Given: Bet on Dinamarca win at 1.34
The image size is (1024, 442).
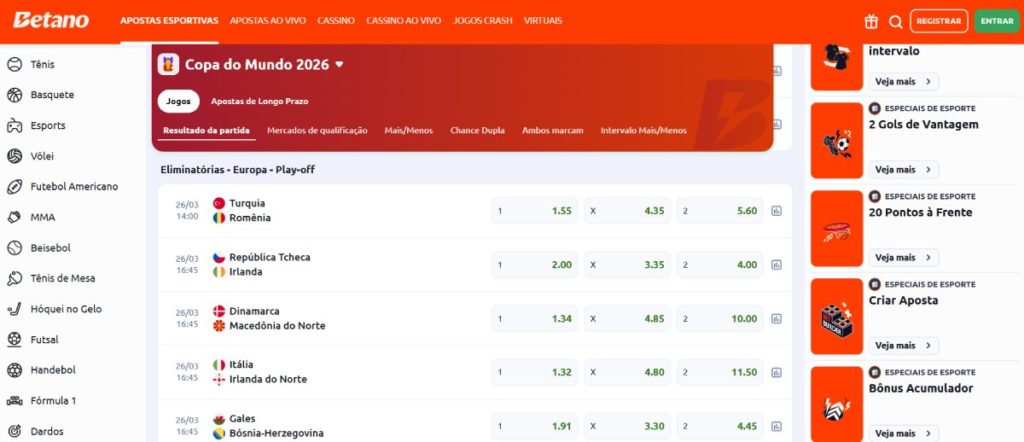Looking at the screenshot, I should point(535,319).
